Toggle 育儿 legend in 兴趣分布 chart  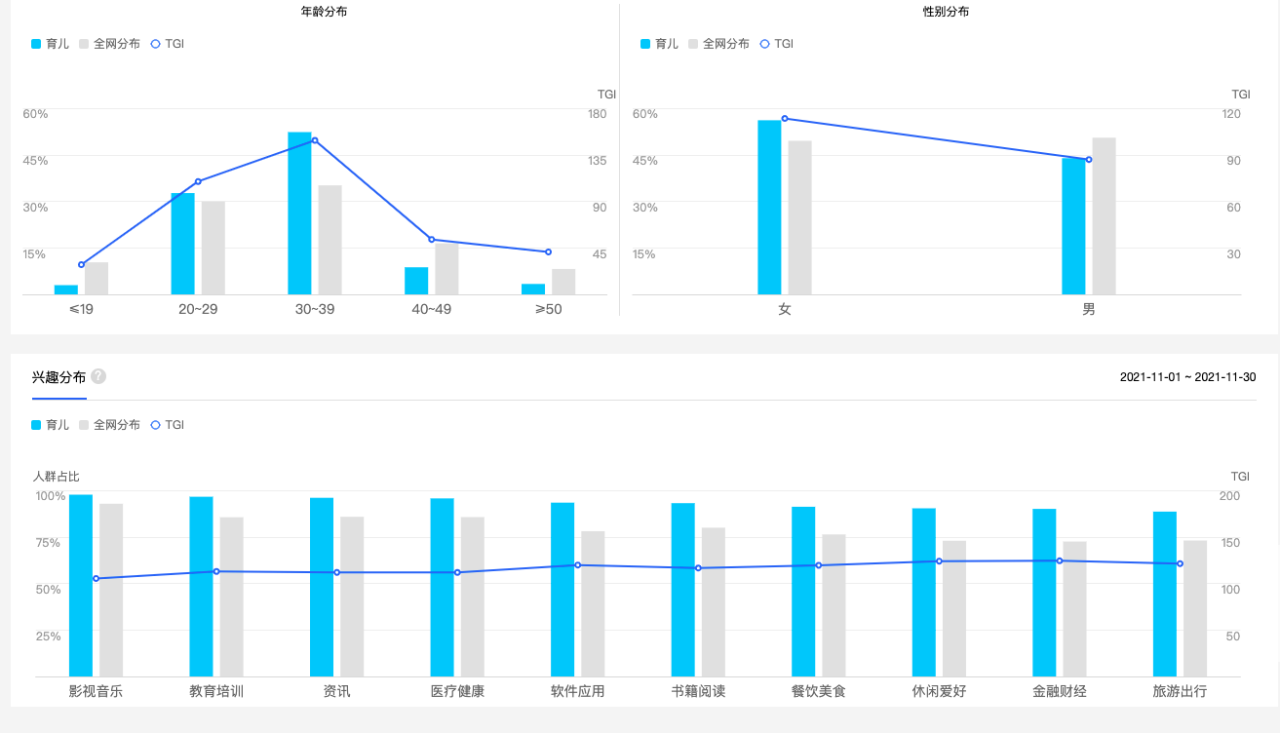50,425
